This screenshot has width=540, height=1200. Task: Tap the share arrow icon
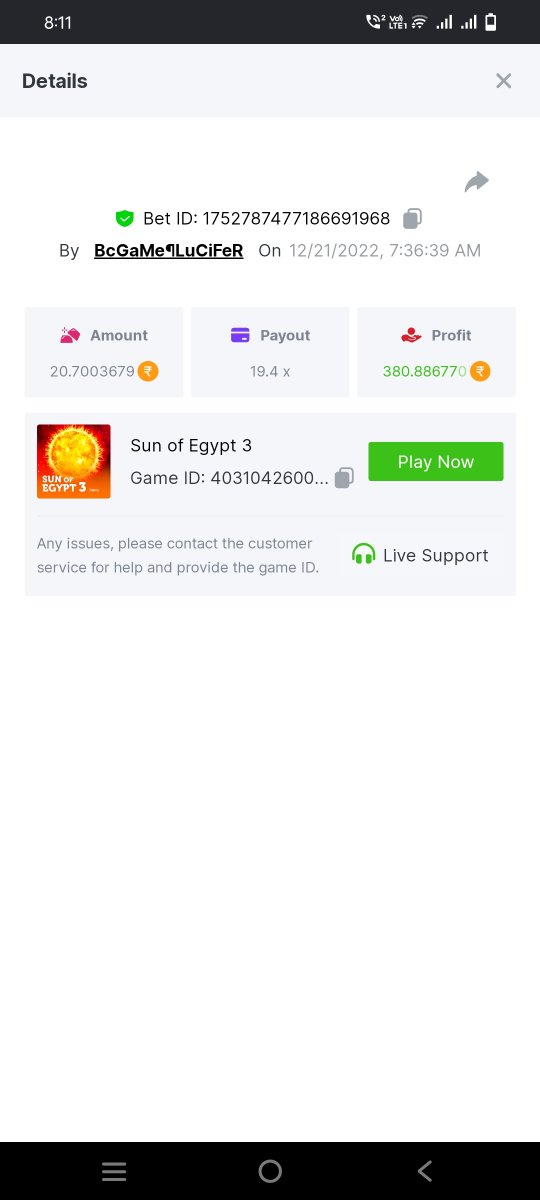click(477, 181)
